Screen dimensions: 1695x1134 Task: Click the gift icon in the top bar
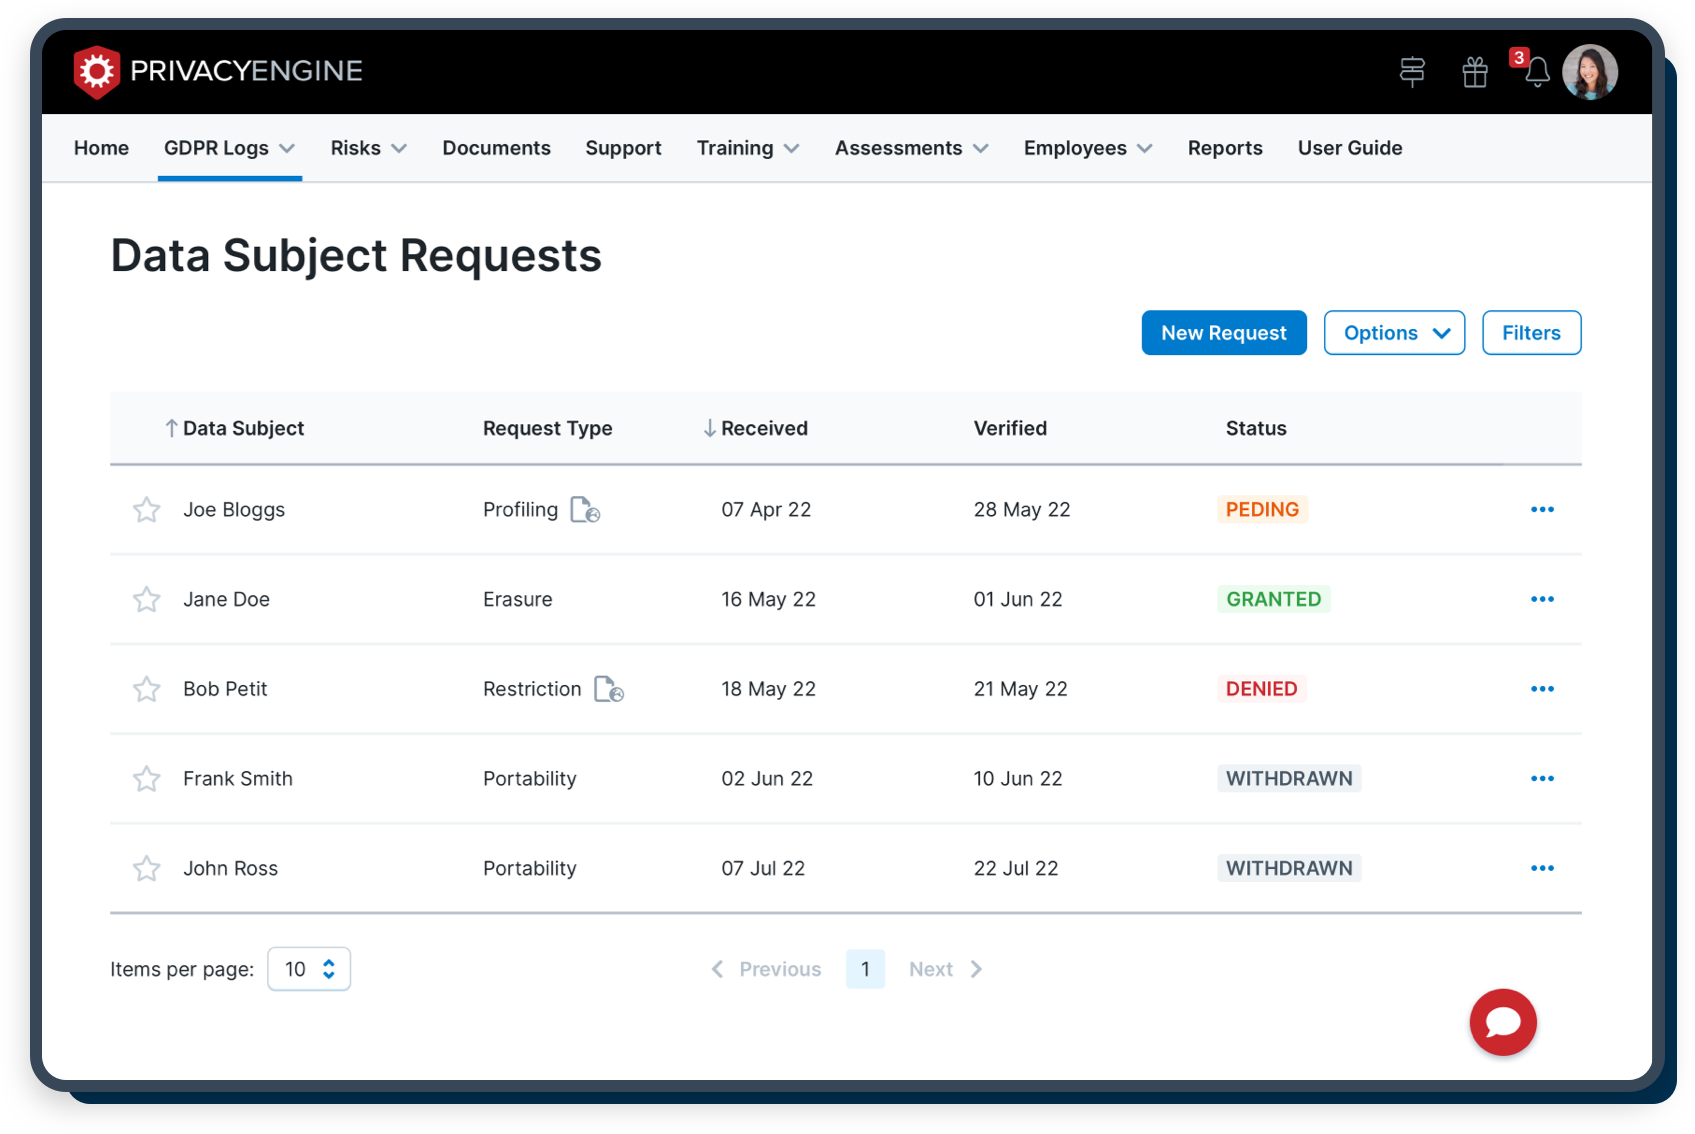(1474, 72)
